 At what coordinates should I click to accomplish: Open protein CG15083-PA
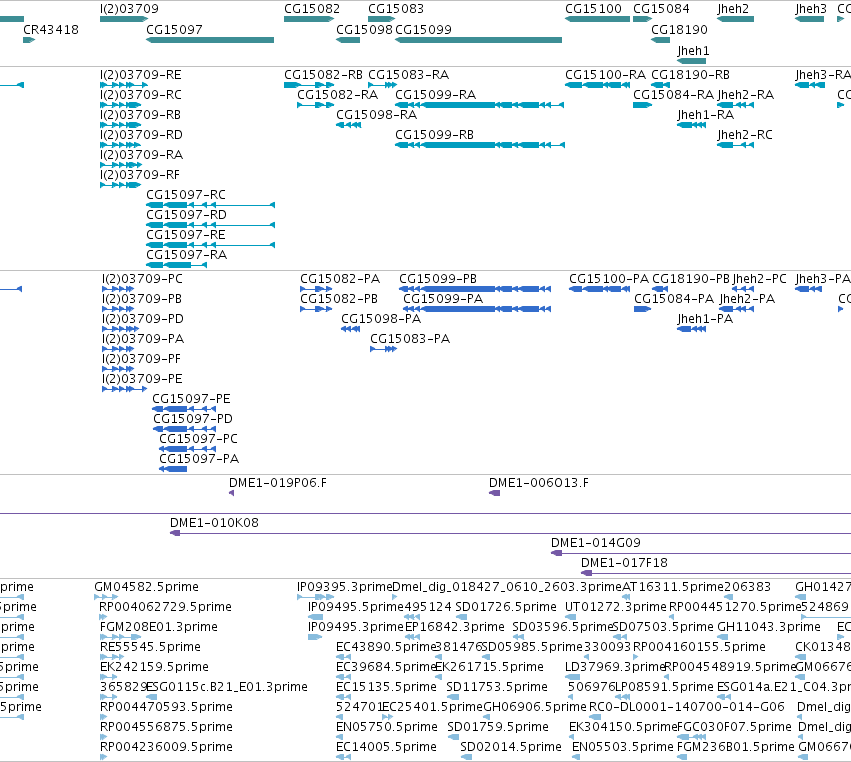pos(410,339)
